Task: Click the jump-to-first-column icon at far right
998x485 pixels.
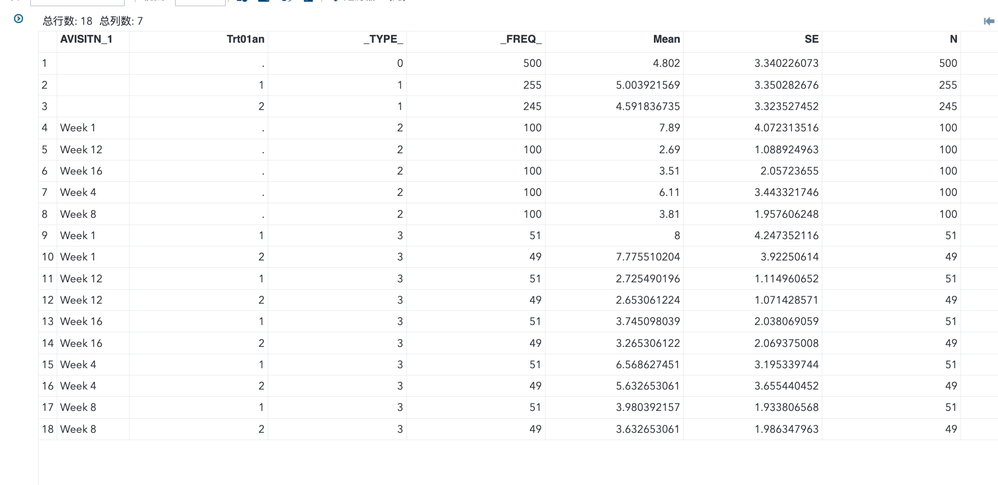Action: (x=988, y=21)
